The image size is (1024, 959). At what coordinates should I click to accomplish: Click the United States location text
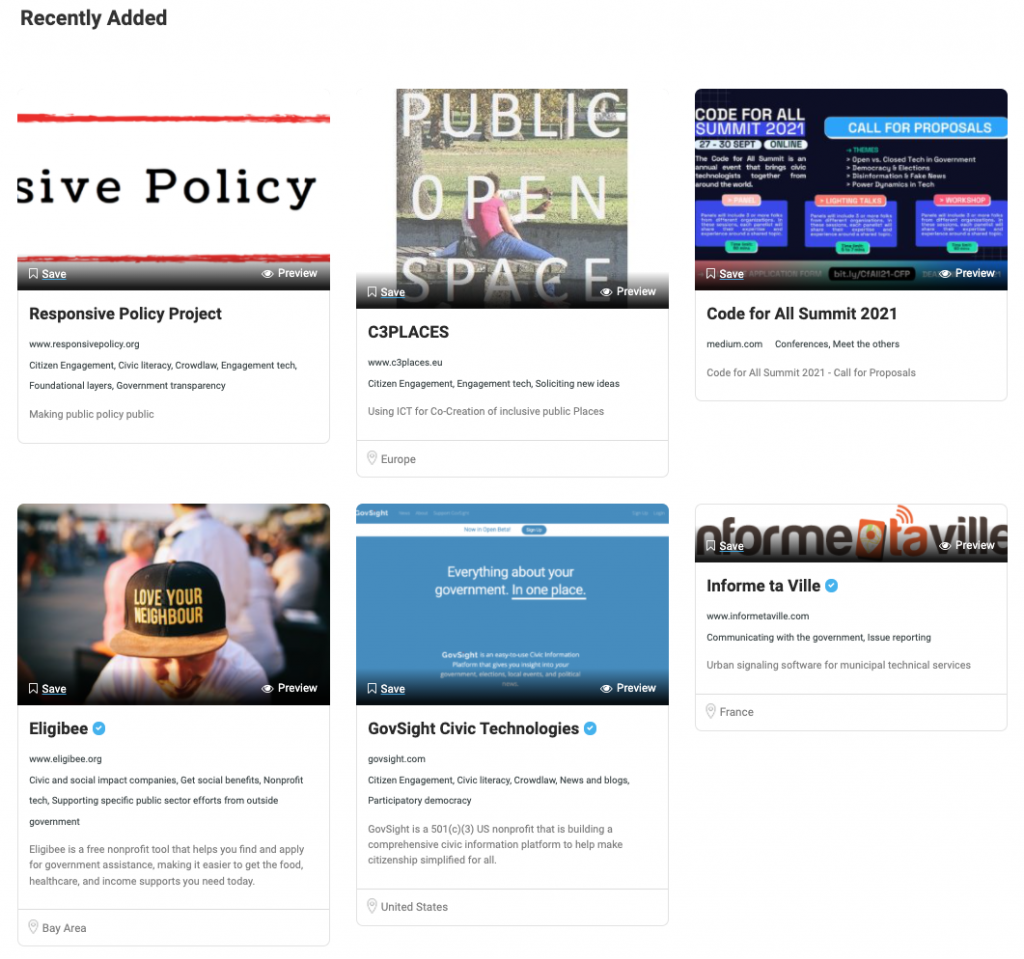coord(414,907)
